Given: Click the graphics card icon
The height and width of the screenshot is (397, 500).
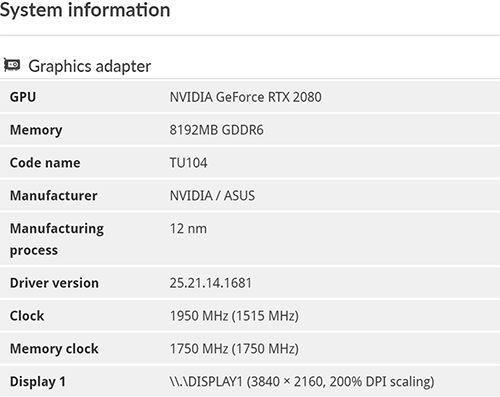Looking at the screenshot, I should [x=12, y=65].
